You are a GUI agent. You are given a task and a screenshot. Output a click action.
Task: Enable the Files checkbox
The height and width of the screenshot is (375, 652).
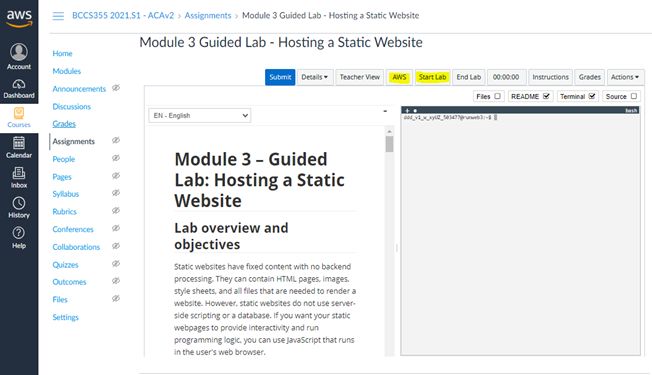(x=497, y=96)
